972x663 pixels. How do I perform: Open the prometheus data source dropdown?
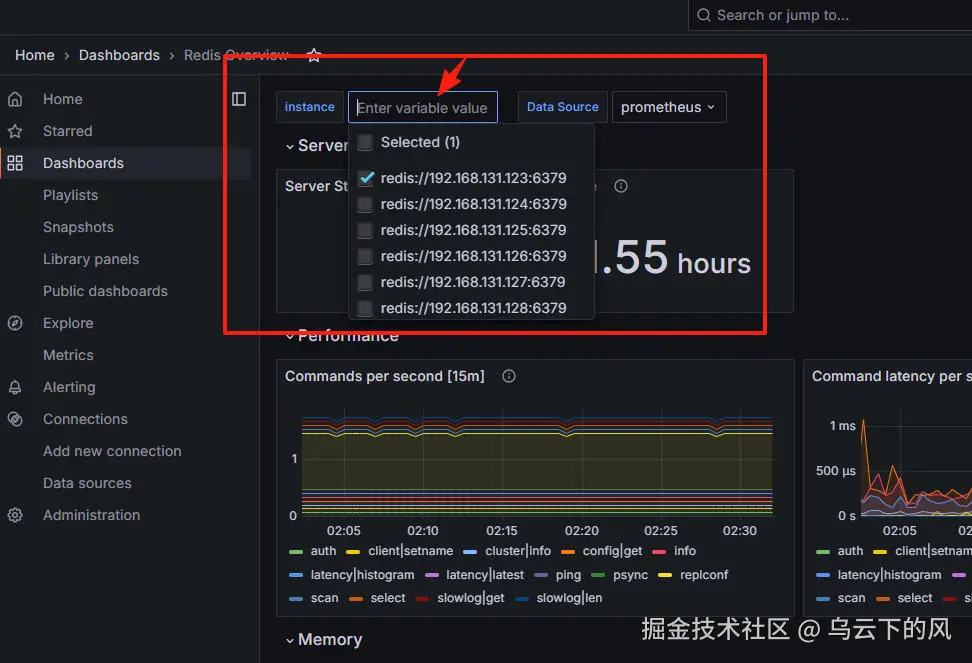pyautogui.click(x=668, y=107)
